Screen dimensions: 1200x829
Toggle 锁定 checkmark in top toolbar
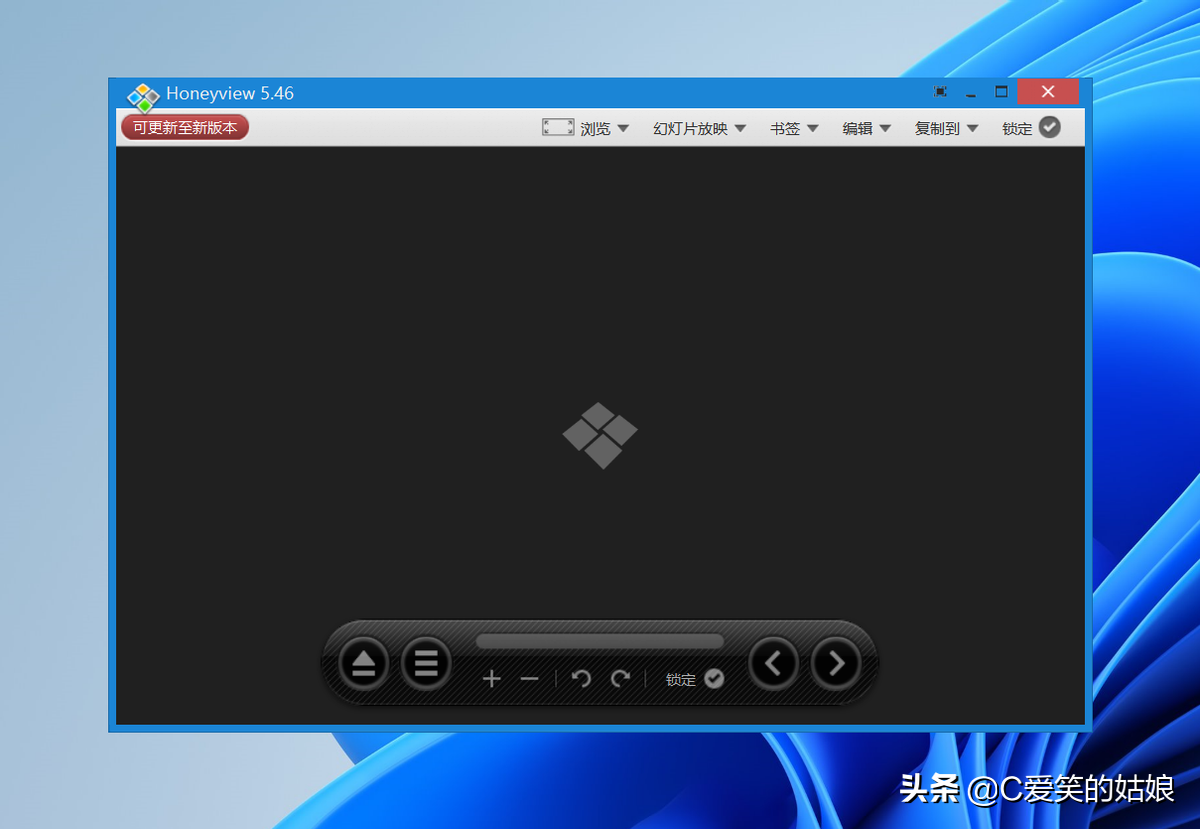tap(1049, 127)
